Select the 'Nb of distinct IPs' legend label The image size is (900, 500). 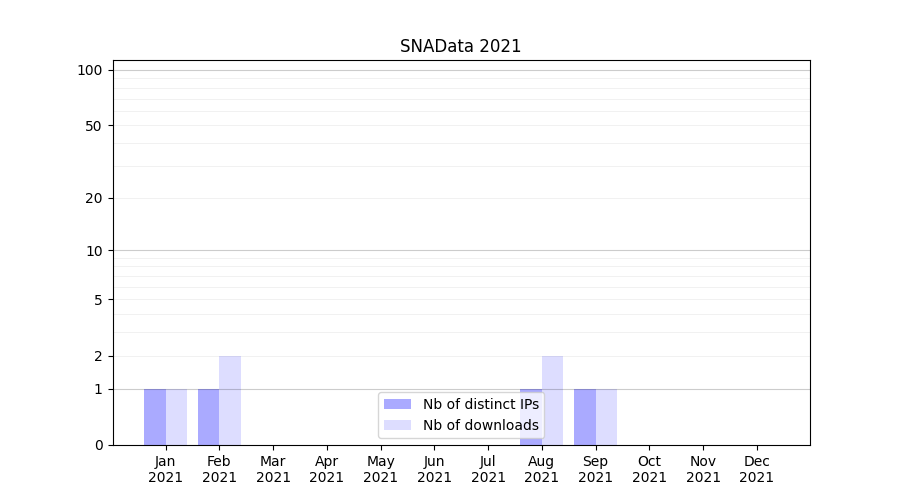[x=480, y=404]
